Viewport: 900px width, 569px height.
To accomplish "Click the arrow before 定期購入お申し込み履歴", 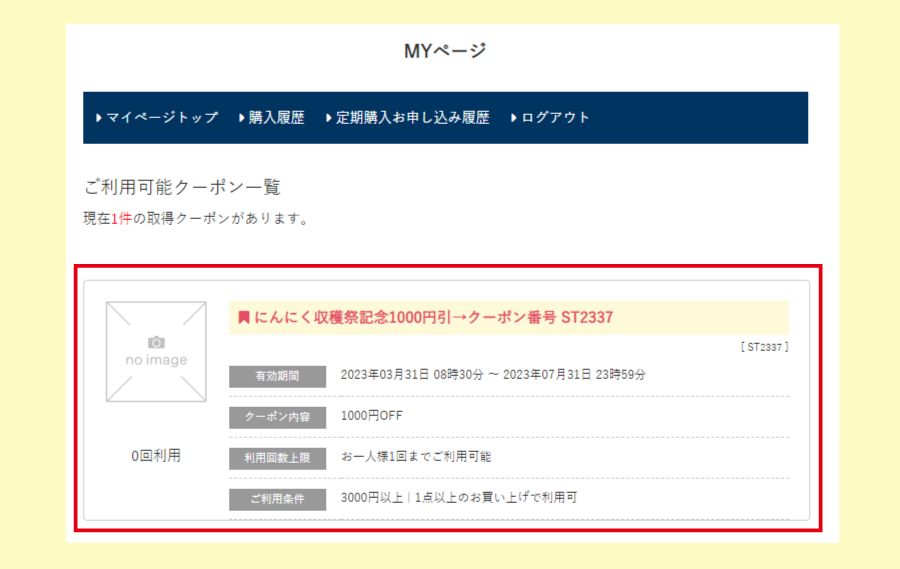I will point(328,118).
